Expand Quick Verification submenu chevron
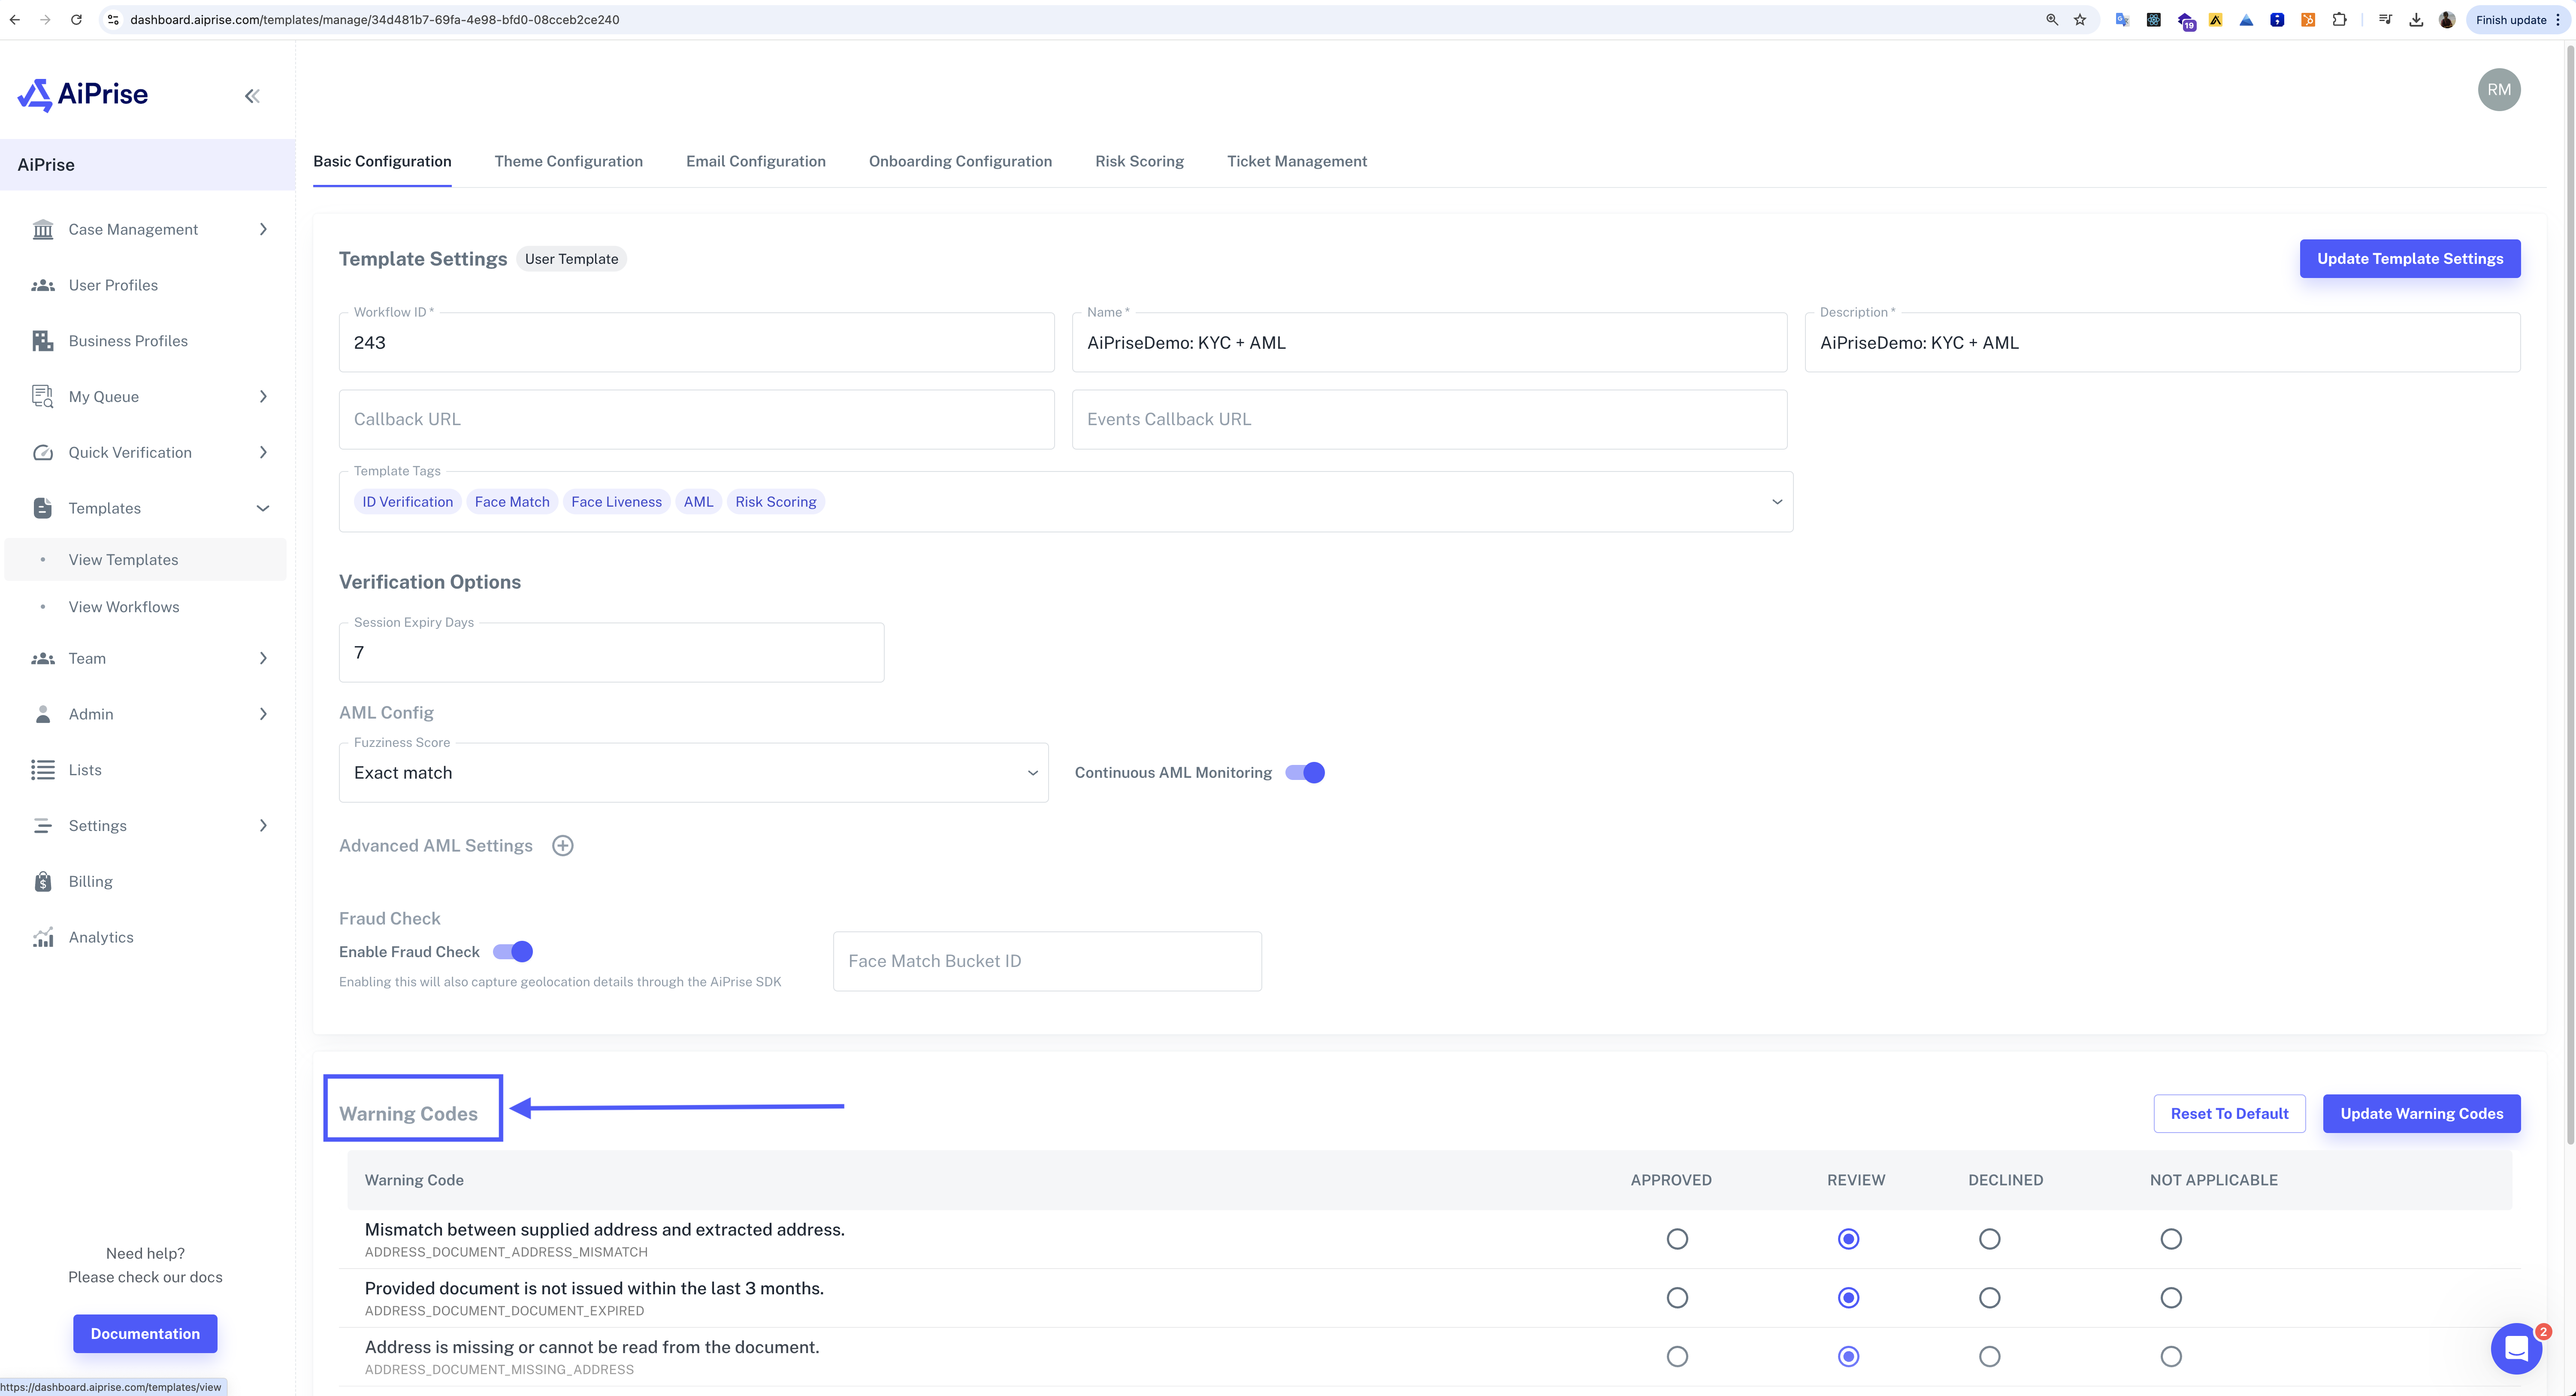 [263, 453]
